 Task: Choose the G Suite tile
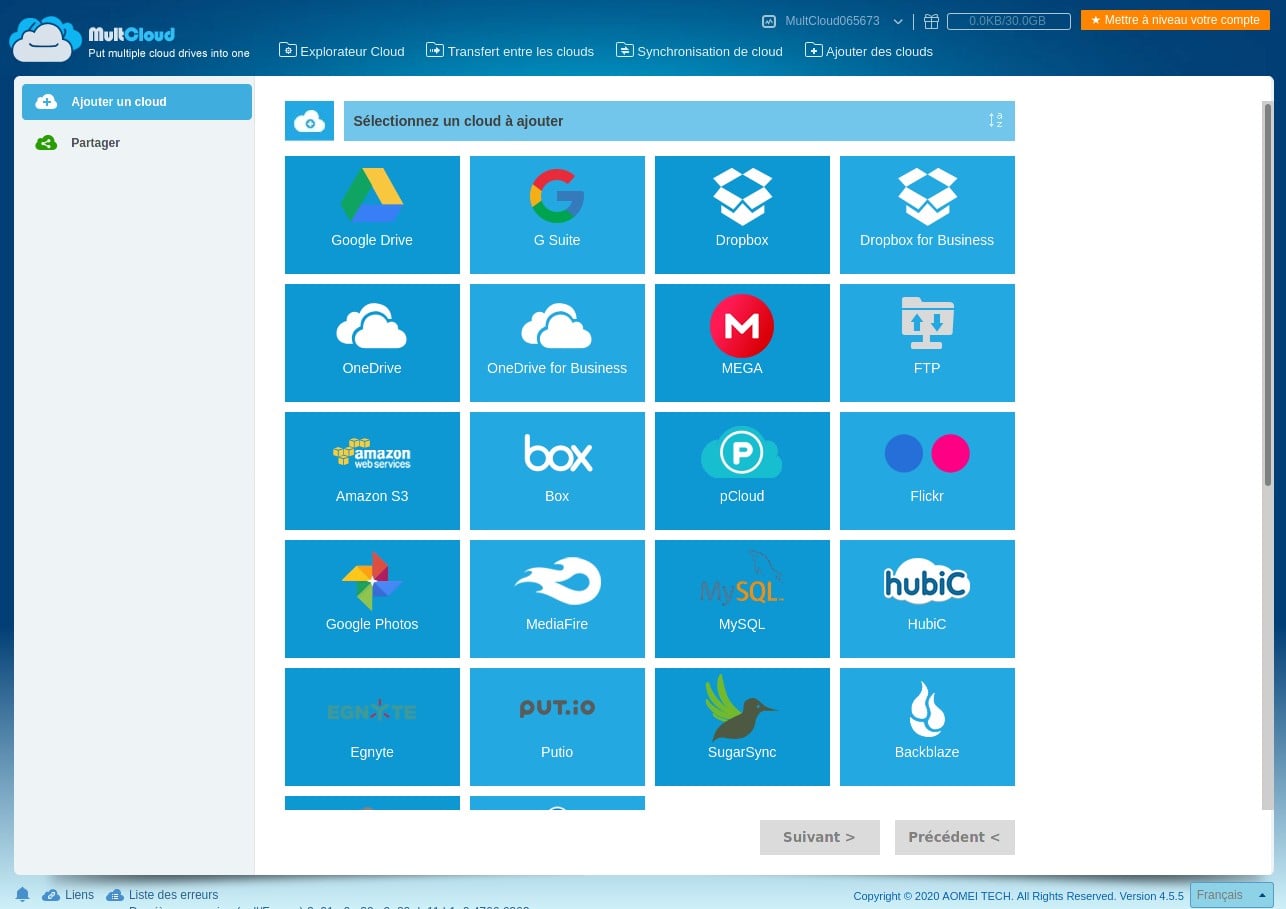(557, 214)
